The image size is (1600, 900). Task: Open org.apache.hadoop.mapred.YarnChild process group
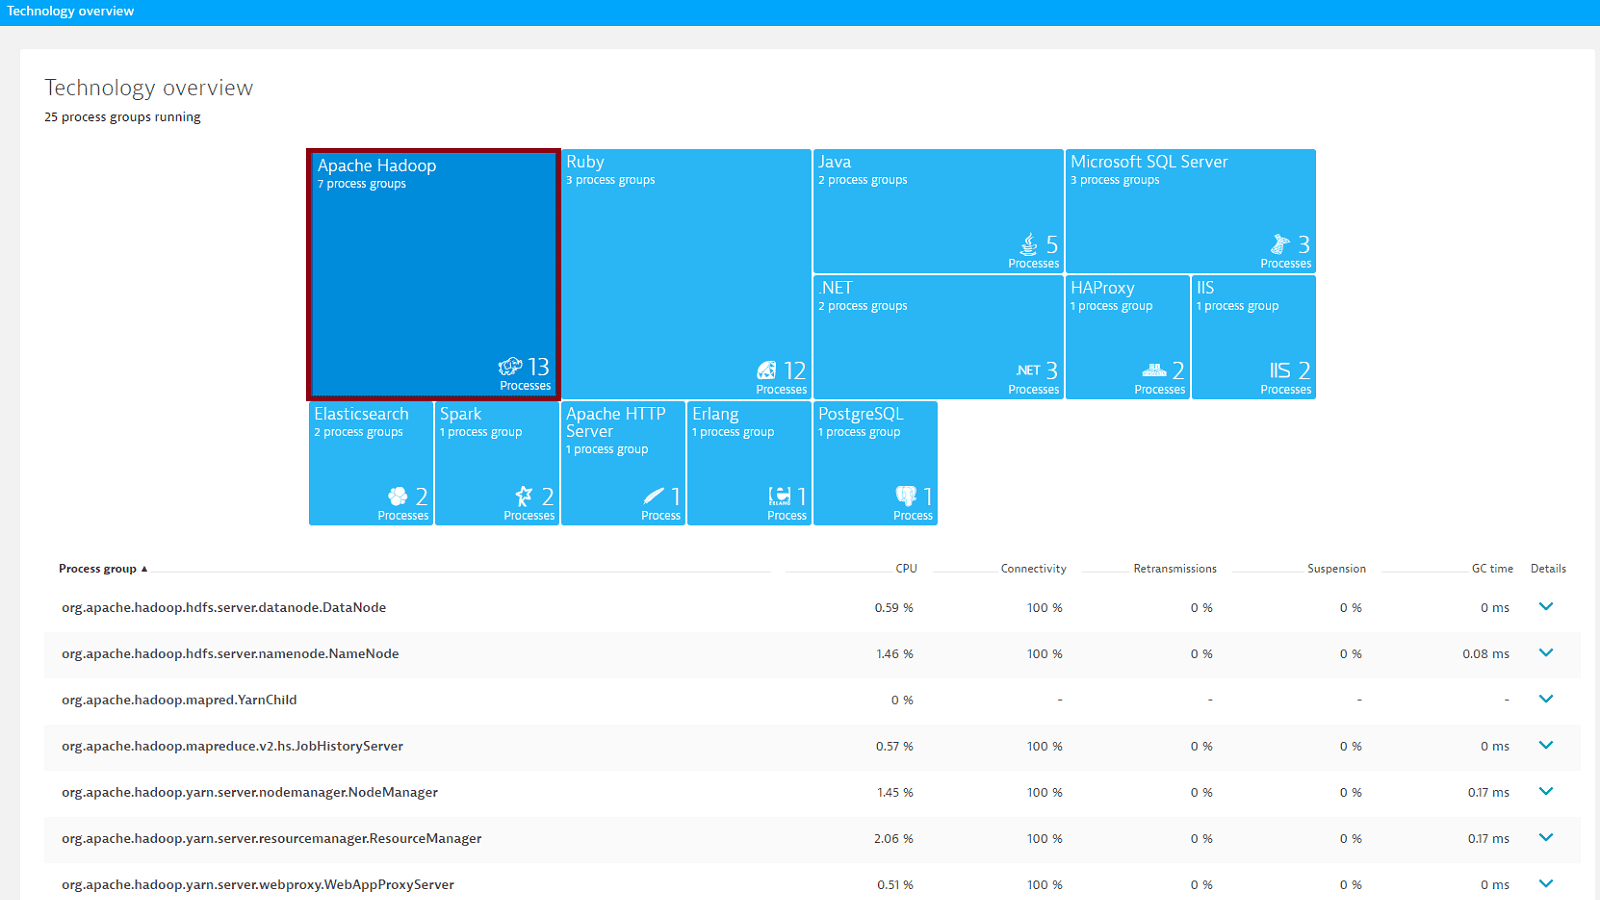coord(179,700)
